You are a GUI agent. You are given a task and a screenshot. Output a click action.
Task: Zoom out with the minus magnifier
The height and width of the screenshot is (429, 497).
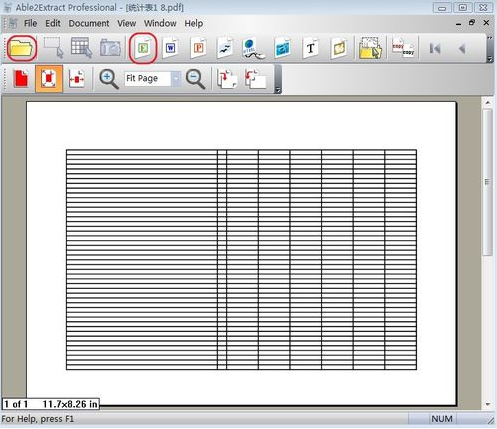pos(195,79)
